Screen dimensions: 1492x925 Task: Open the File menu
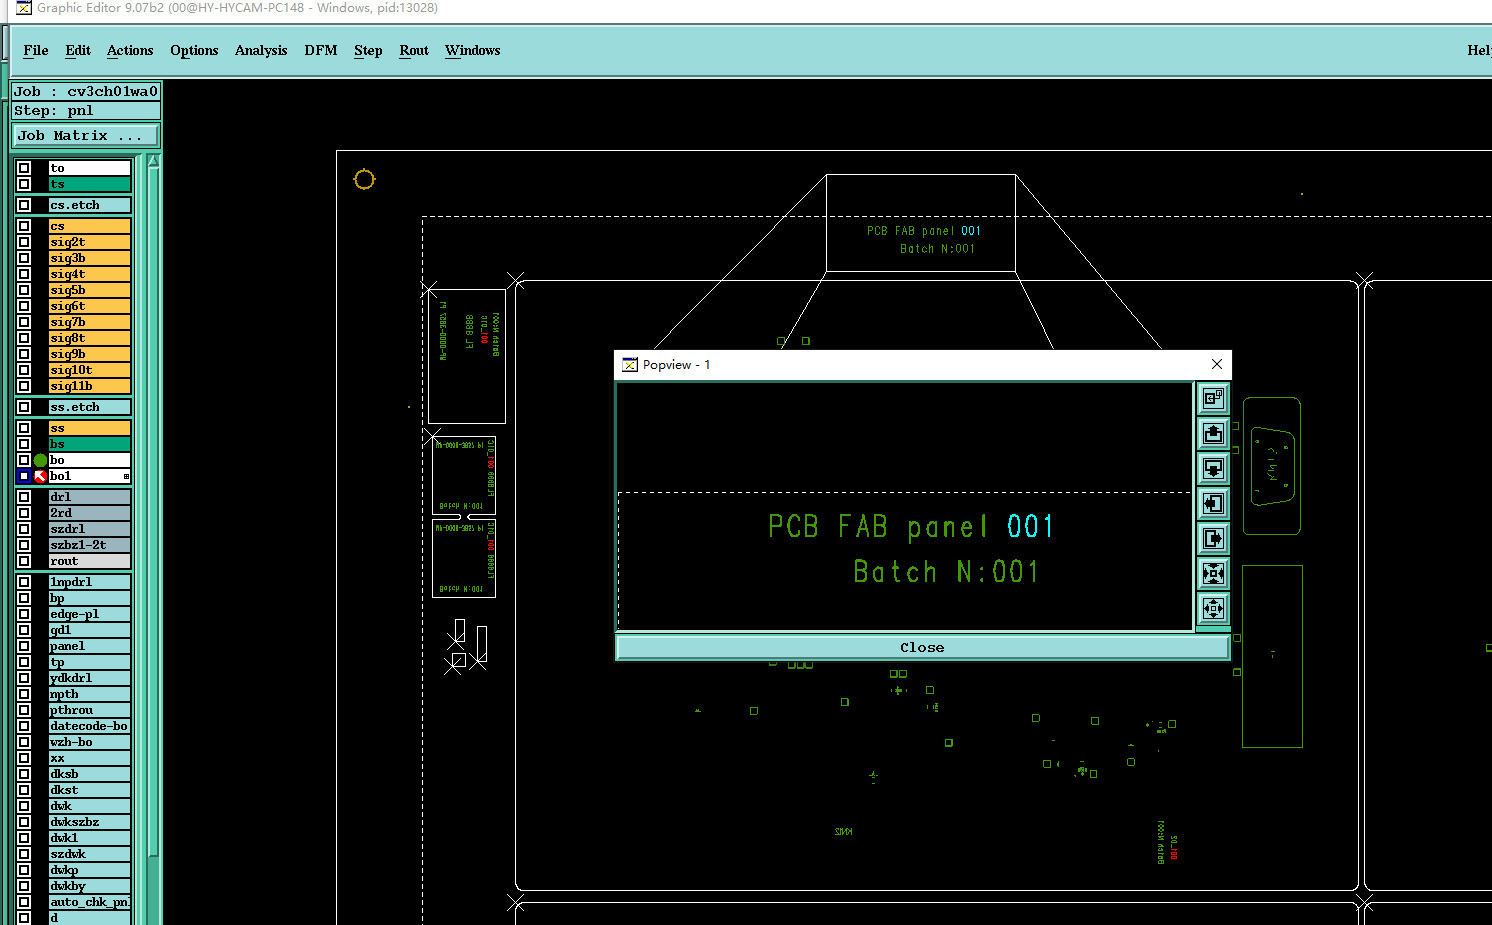(36, 51)
